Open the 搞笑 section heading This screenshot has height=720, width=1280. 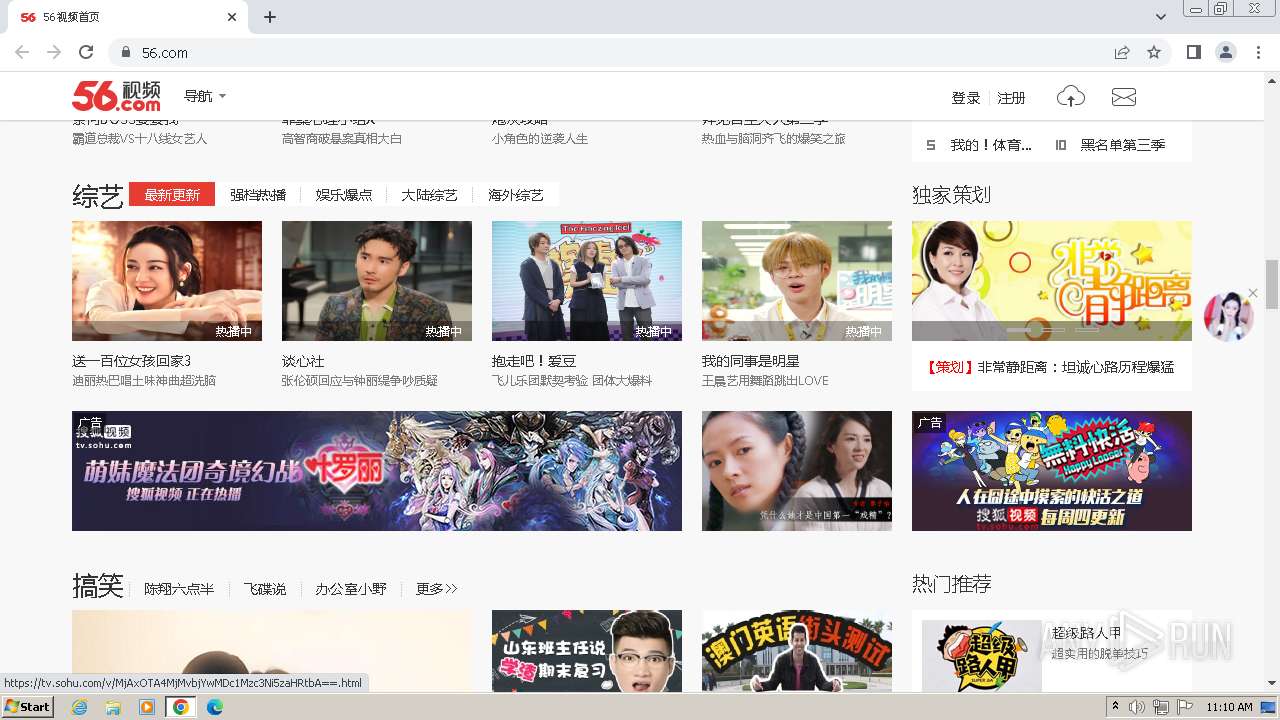pyautogui.click(x=98, y=586)
